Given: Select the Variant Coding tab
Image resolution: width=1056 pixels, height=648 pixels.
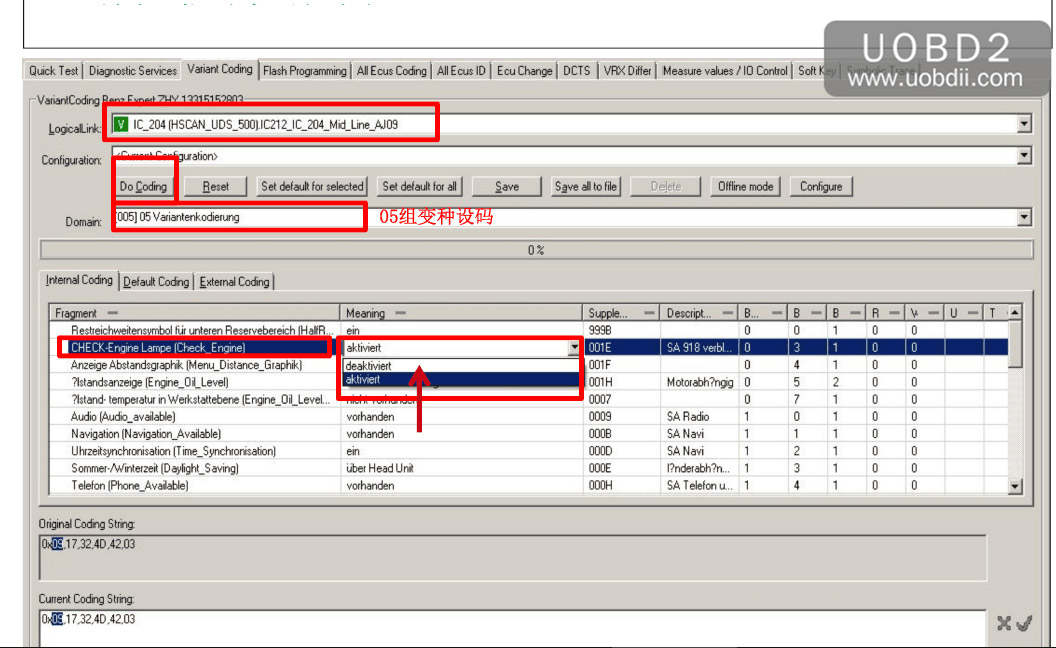Looking at the screenshot, I should coord(220,69).
